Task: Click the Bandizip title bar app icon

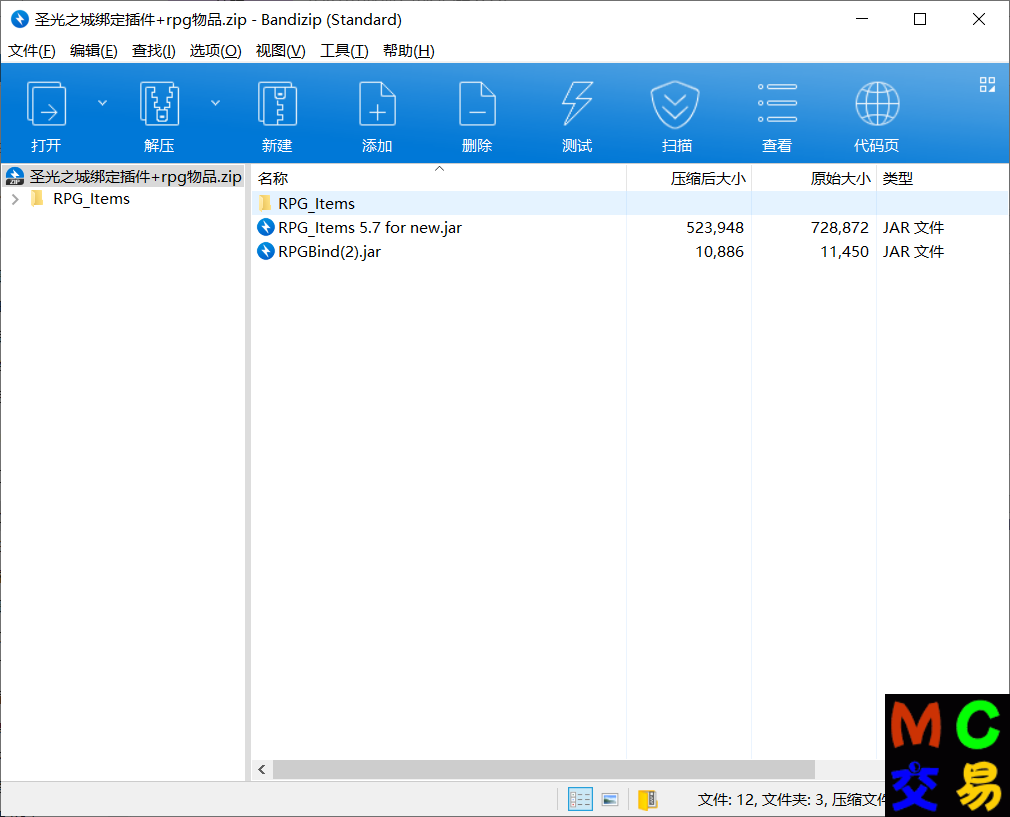Action: point(20,19)
